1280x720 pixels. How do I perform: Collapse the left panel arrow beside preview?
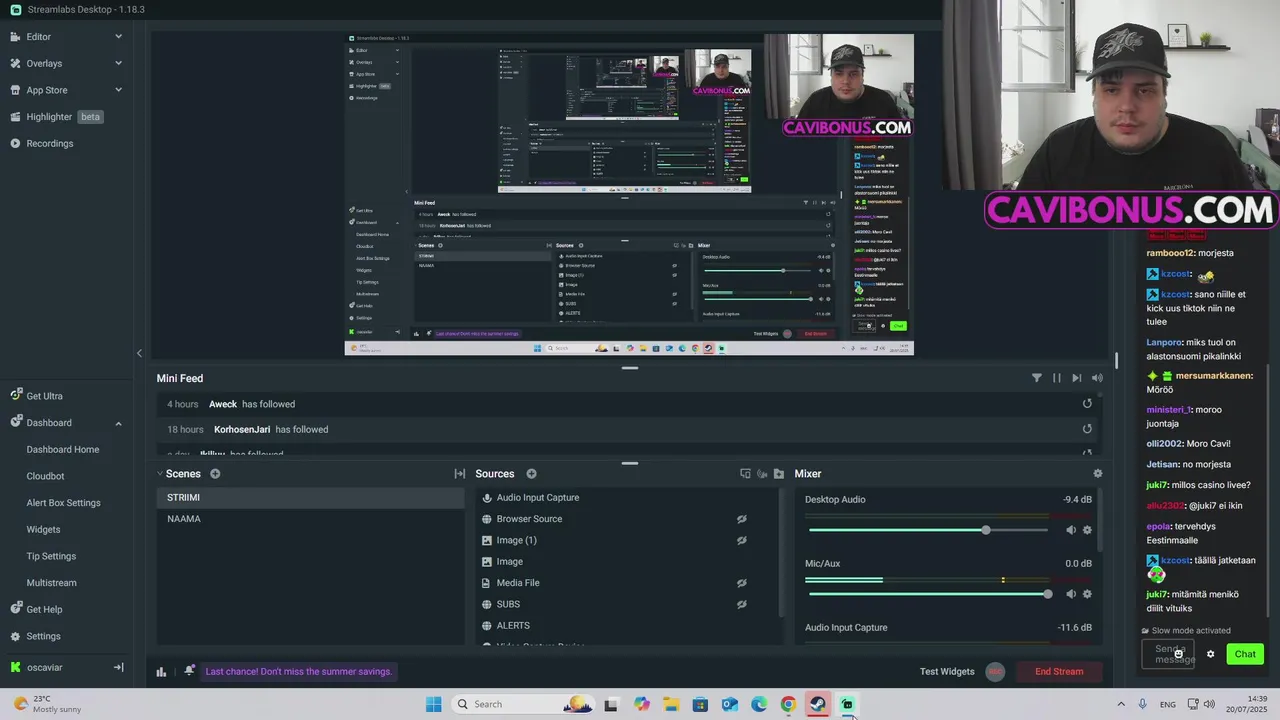(139, 353)
